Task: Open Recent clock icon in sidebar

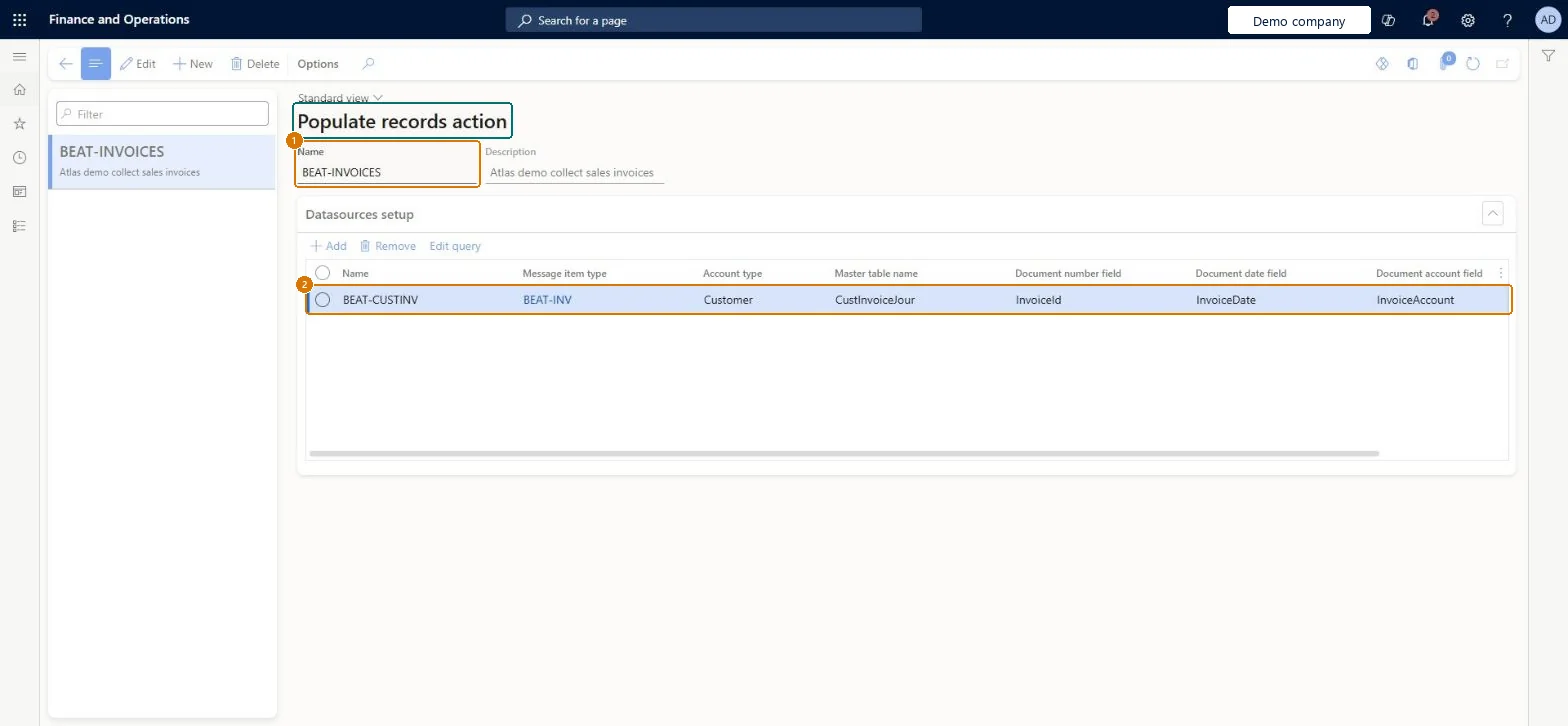Action: pyautogui.click(x=19, y=158)
